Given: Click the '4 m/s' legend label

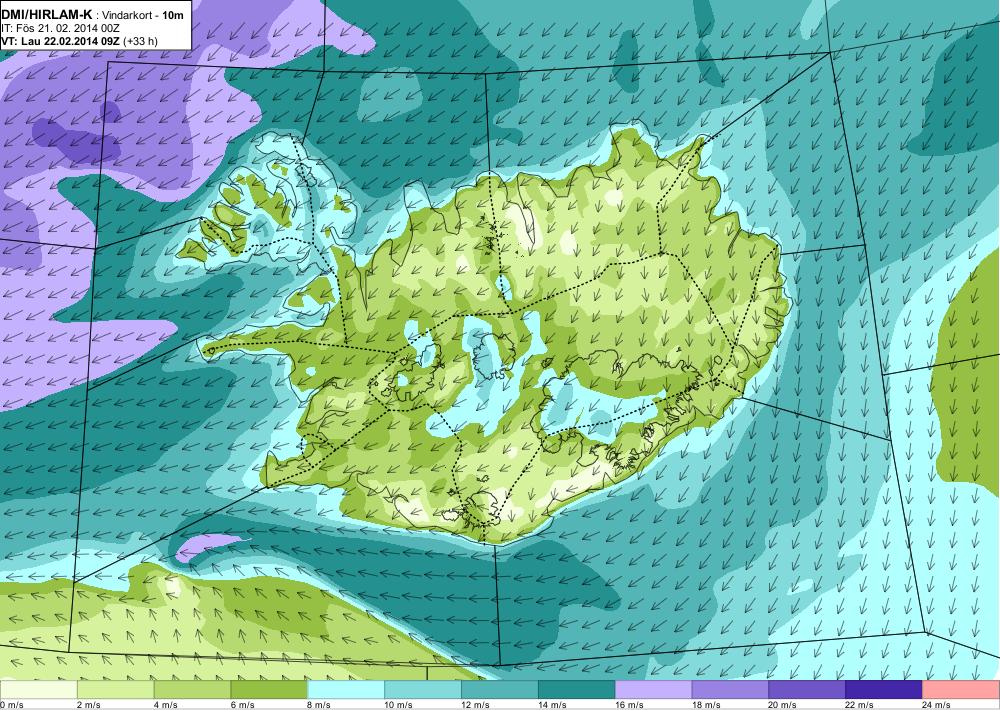Looking at the screenshot, I should pyautogui.click(x=166, y=705).
